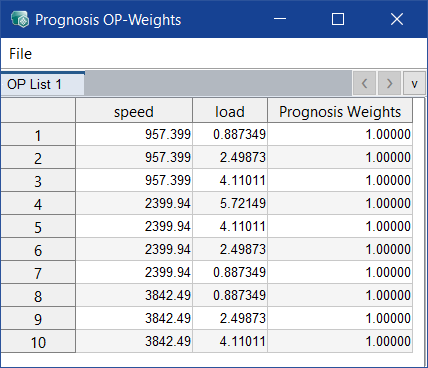Expand the tab list dropdown arrow
This screenshot has height=368, width=428.
click(x=414, y=83)
